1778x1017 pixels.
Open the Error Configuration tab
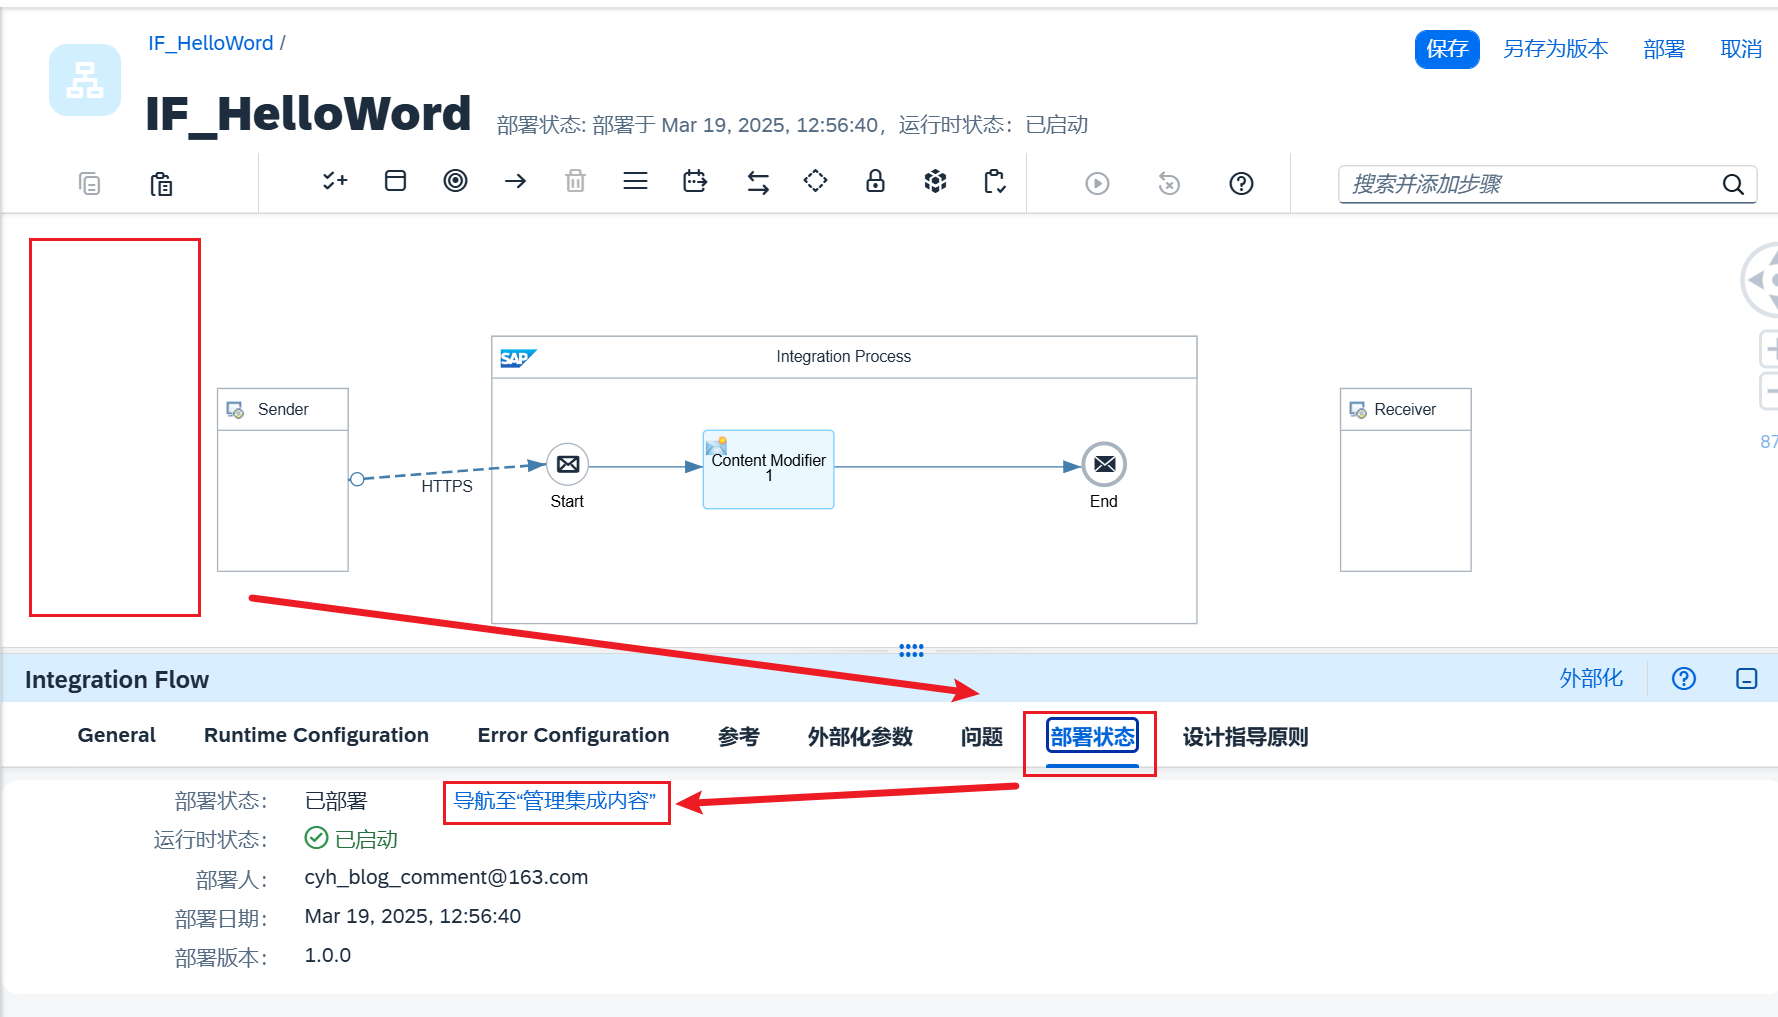pyautogui.click(x=573, y=735)
